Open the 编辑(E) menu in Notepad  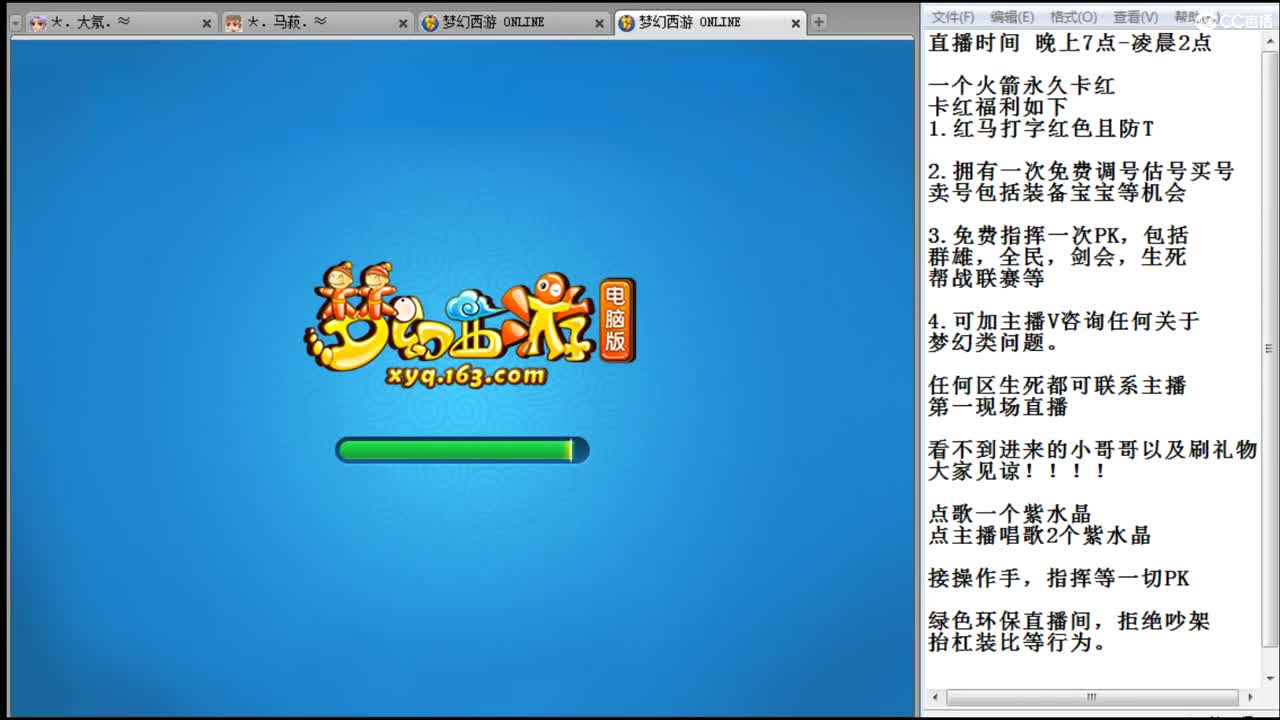pos(1012,17)
